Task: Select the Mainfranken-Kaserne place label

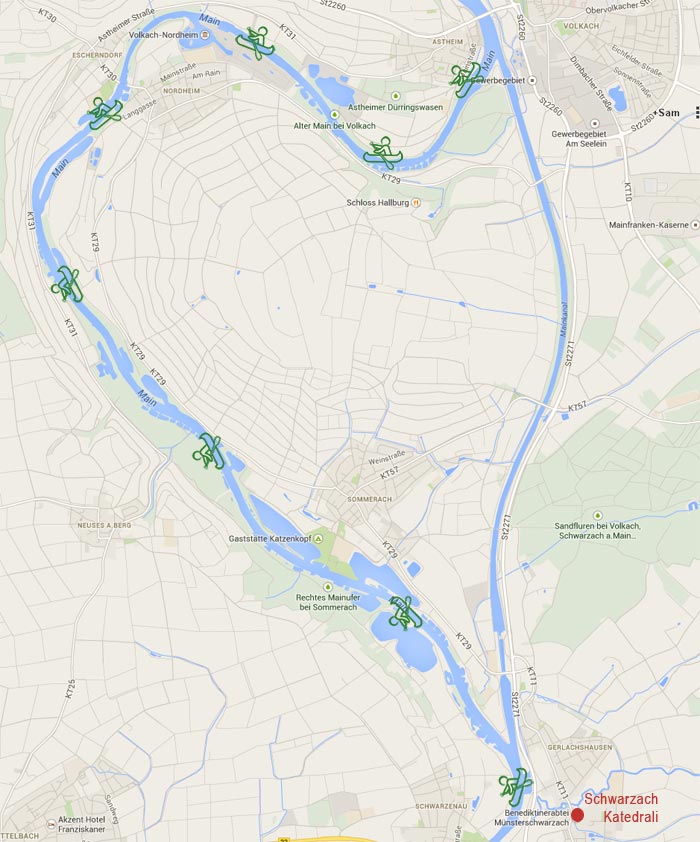Action: tap(648, 224)
